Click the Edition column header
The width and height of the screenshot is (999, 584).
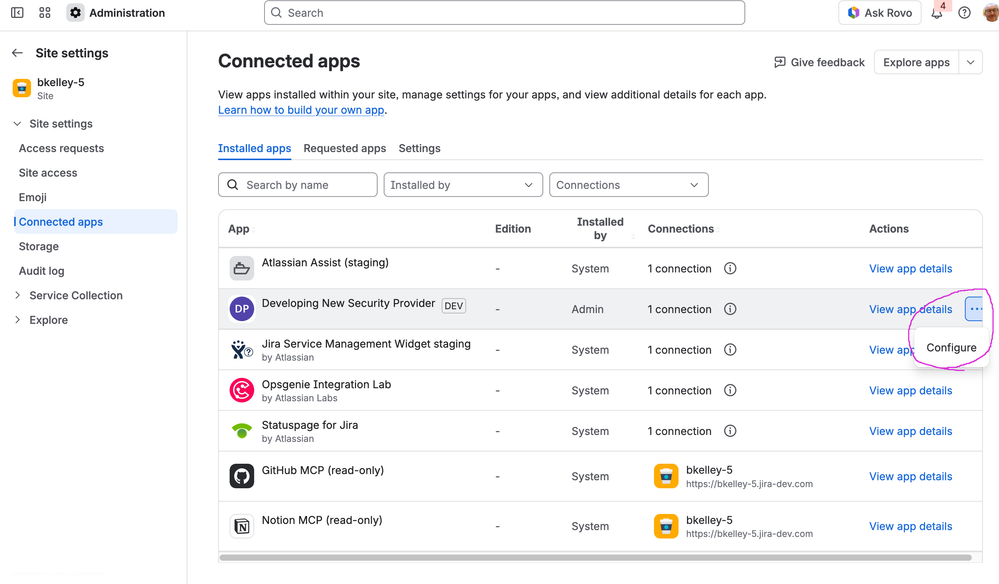click(x=513, y=229)
